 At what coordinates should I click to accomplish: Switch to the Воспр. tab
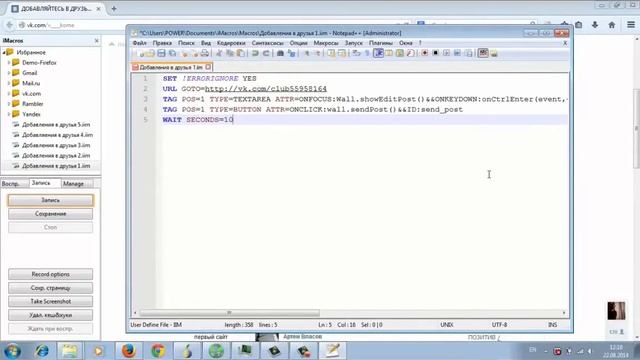[11, 184]
